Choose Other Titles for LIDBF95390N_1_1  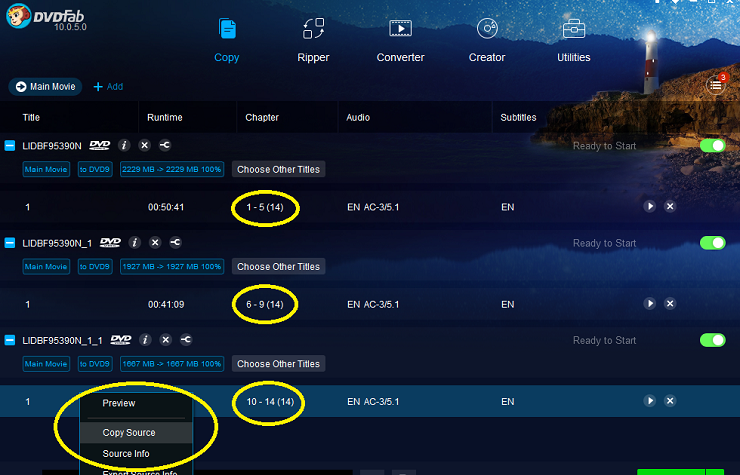278,364
